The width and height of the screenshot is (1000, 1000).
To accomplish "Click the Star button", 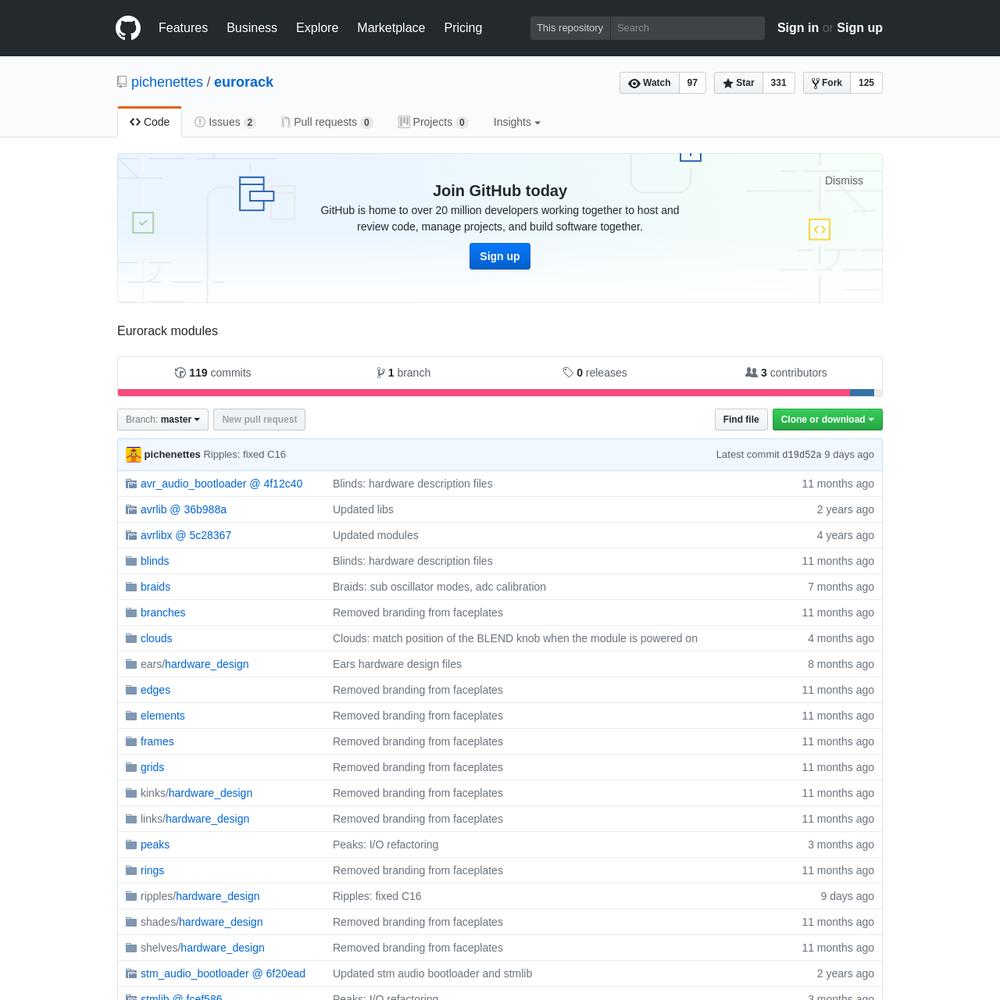I will (739, 83).
